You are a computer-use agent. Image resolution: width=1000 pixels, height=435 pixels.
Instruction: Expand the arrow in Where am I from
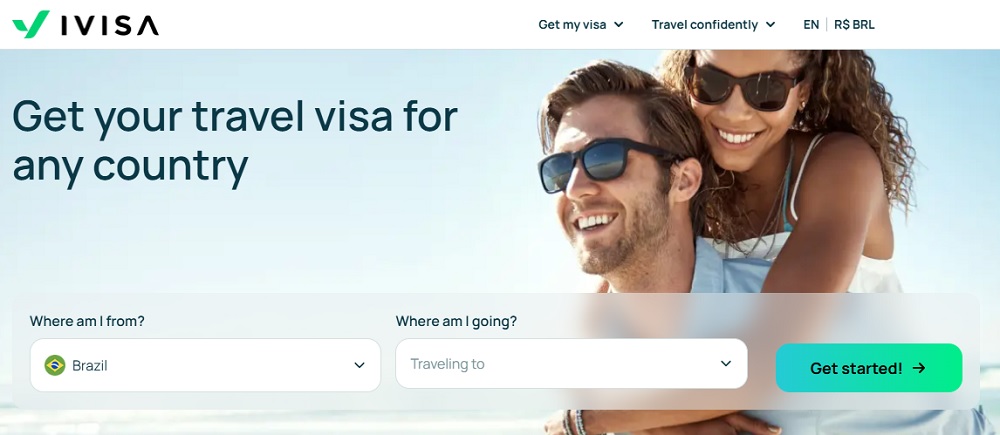(x=359, y=365)
